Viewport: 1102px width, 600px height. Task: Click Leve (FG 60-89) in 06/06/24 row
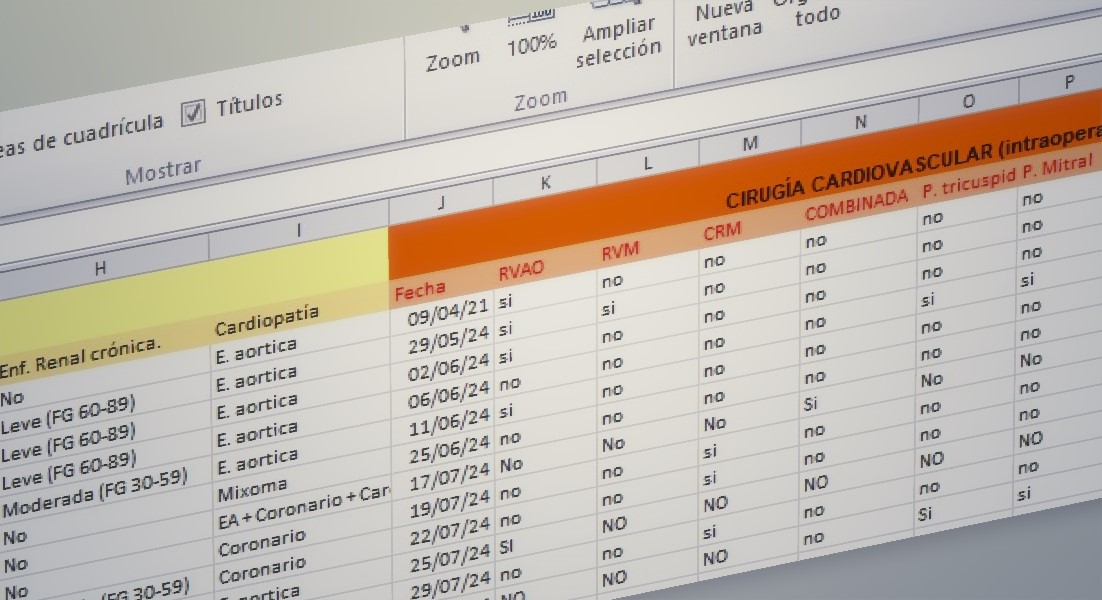[x=67, y=471]
